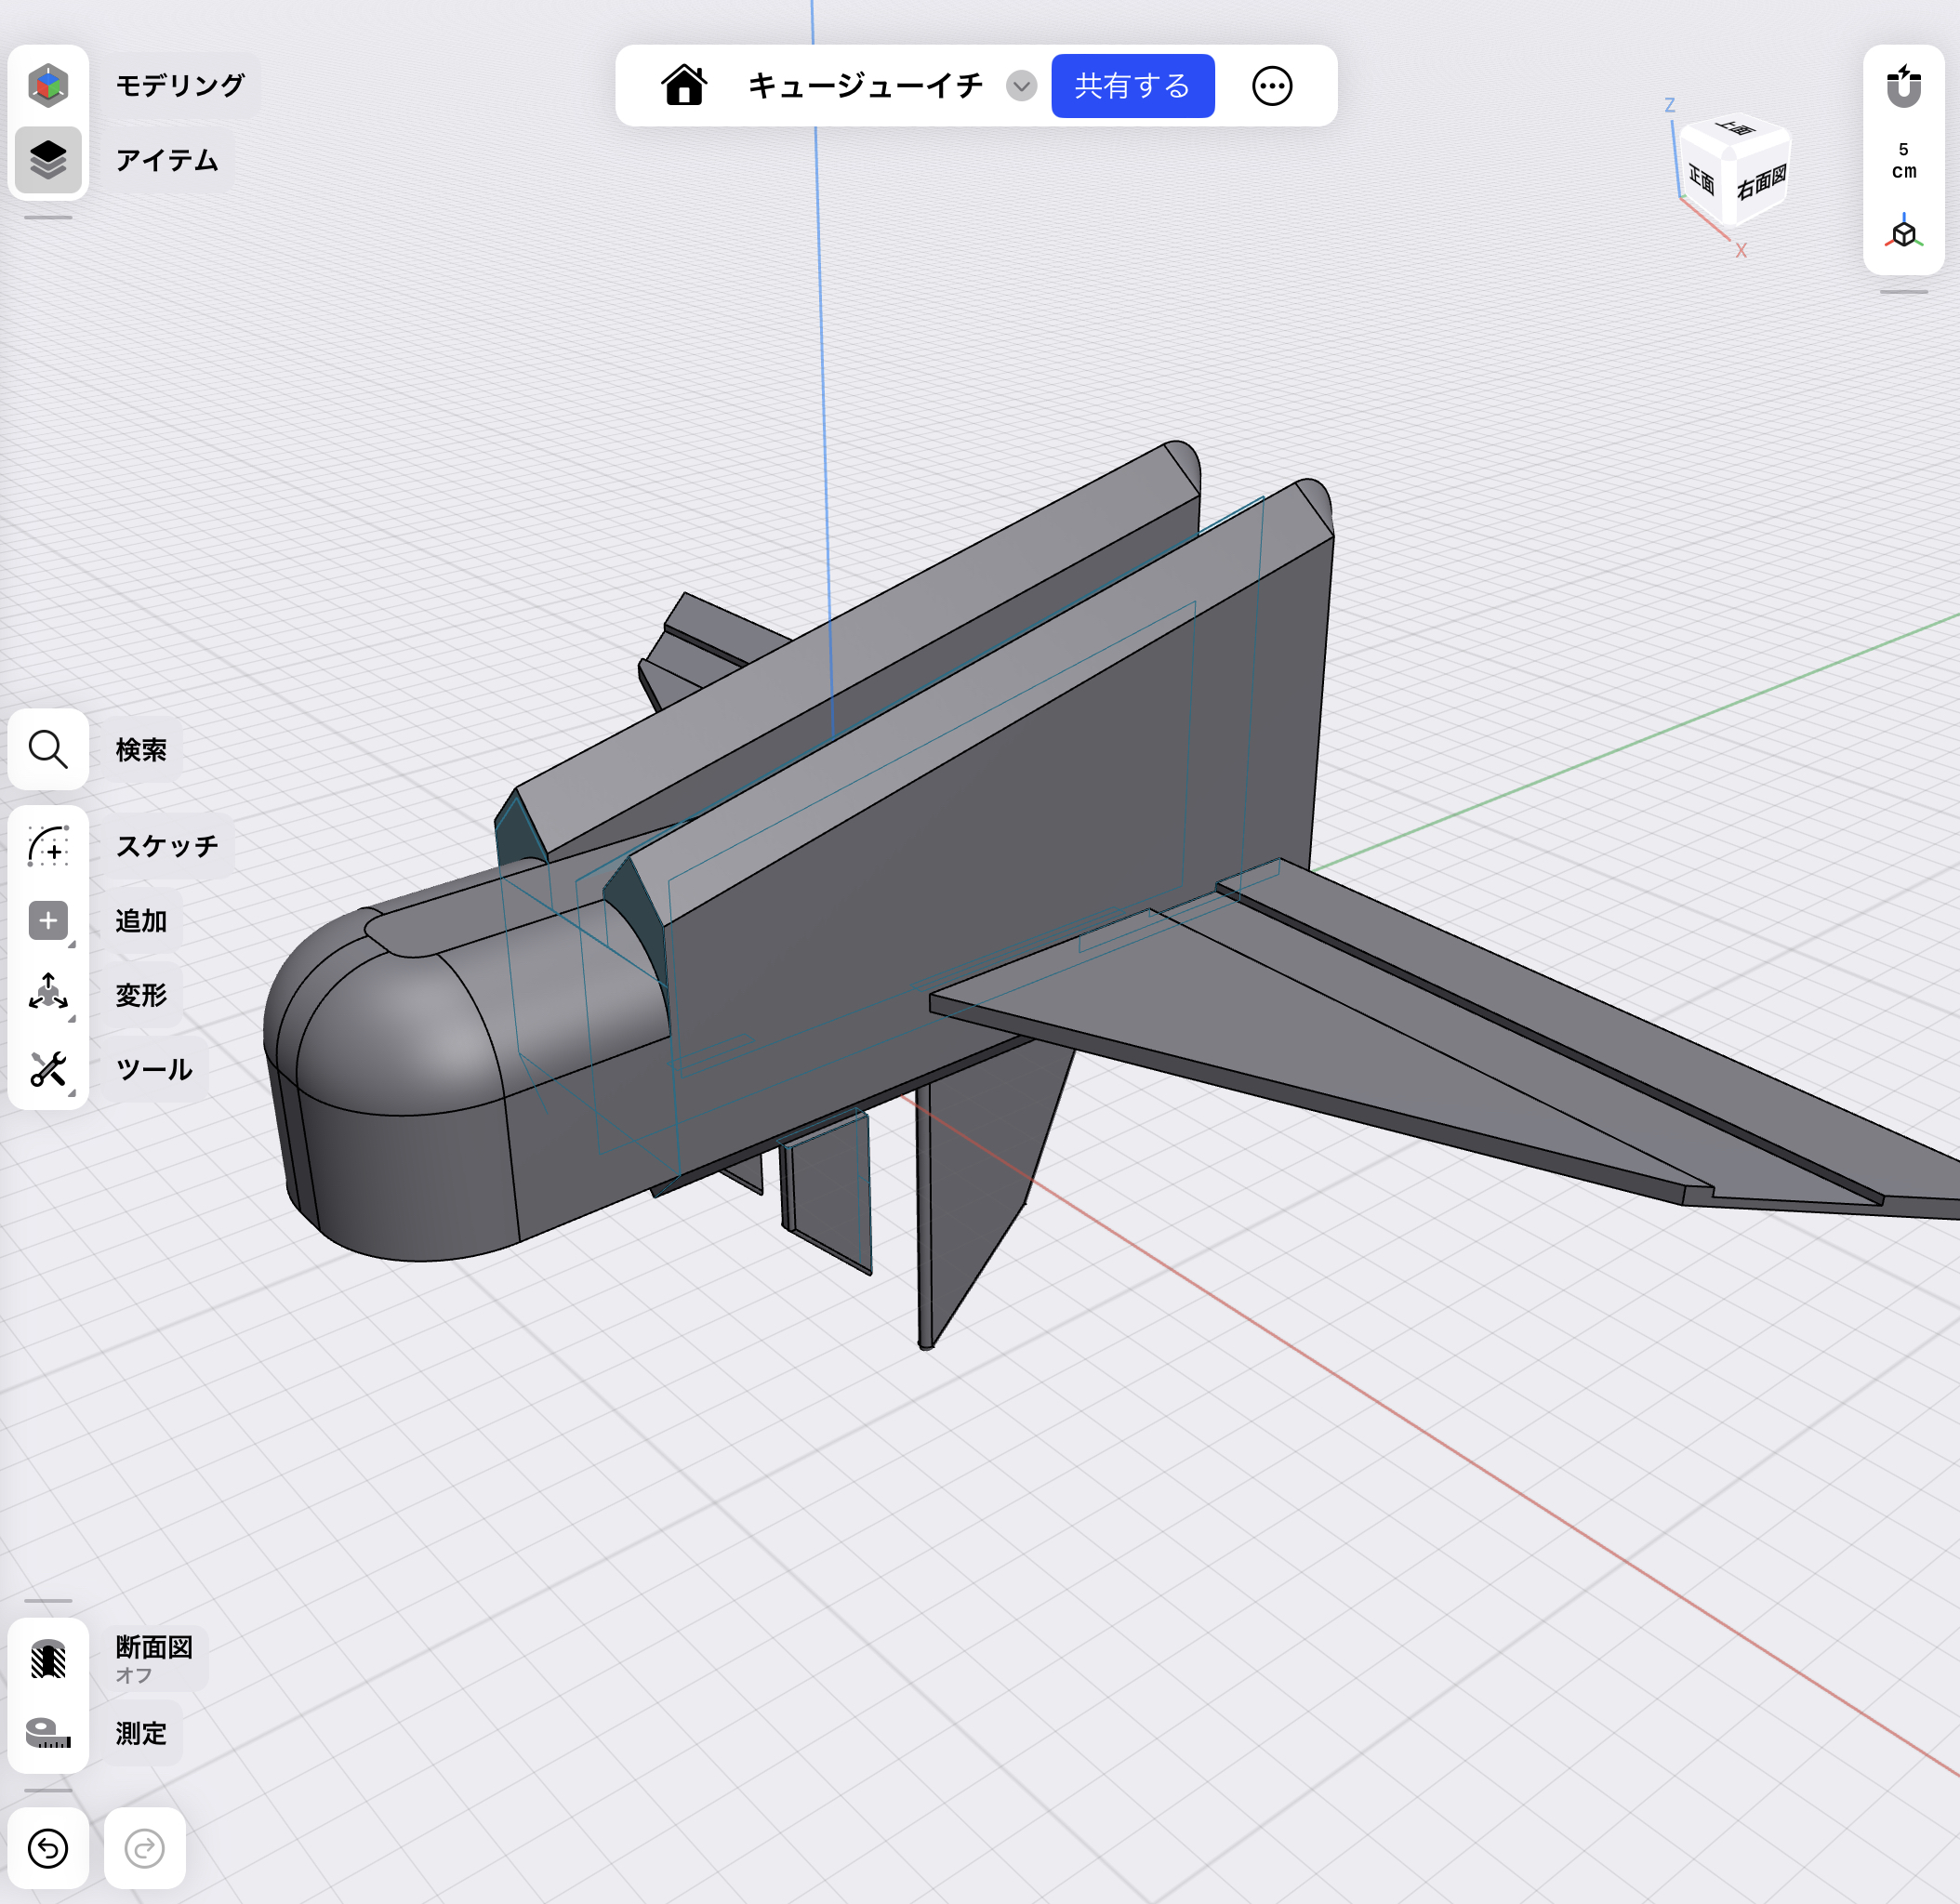
Task: Open the Modeling (モデリング) cube icon
Action: (48, 85)
